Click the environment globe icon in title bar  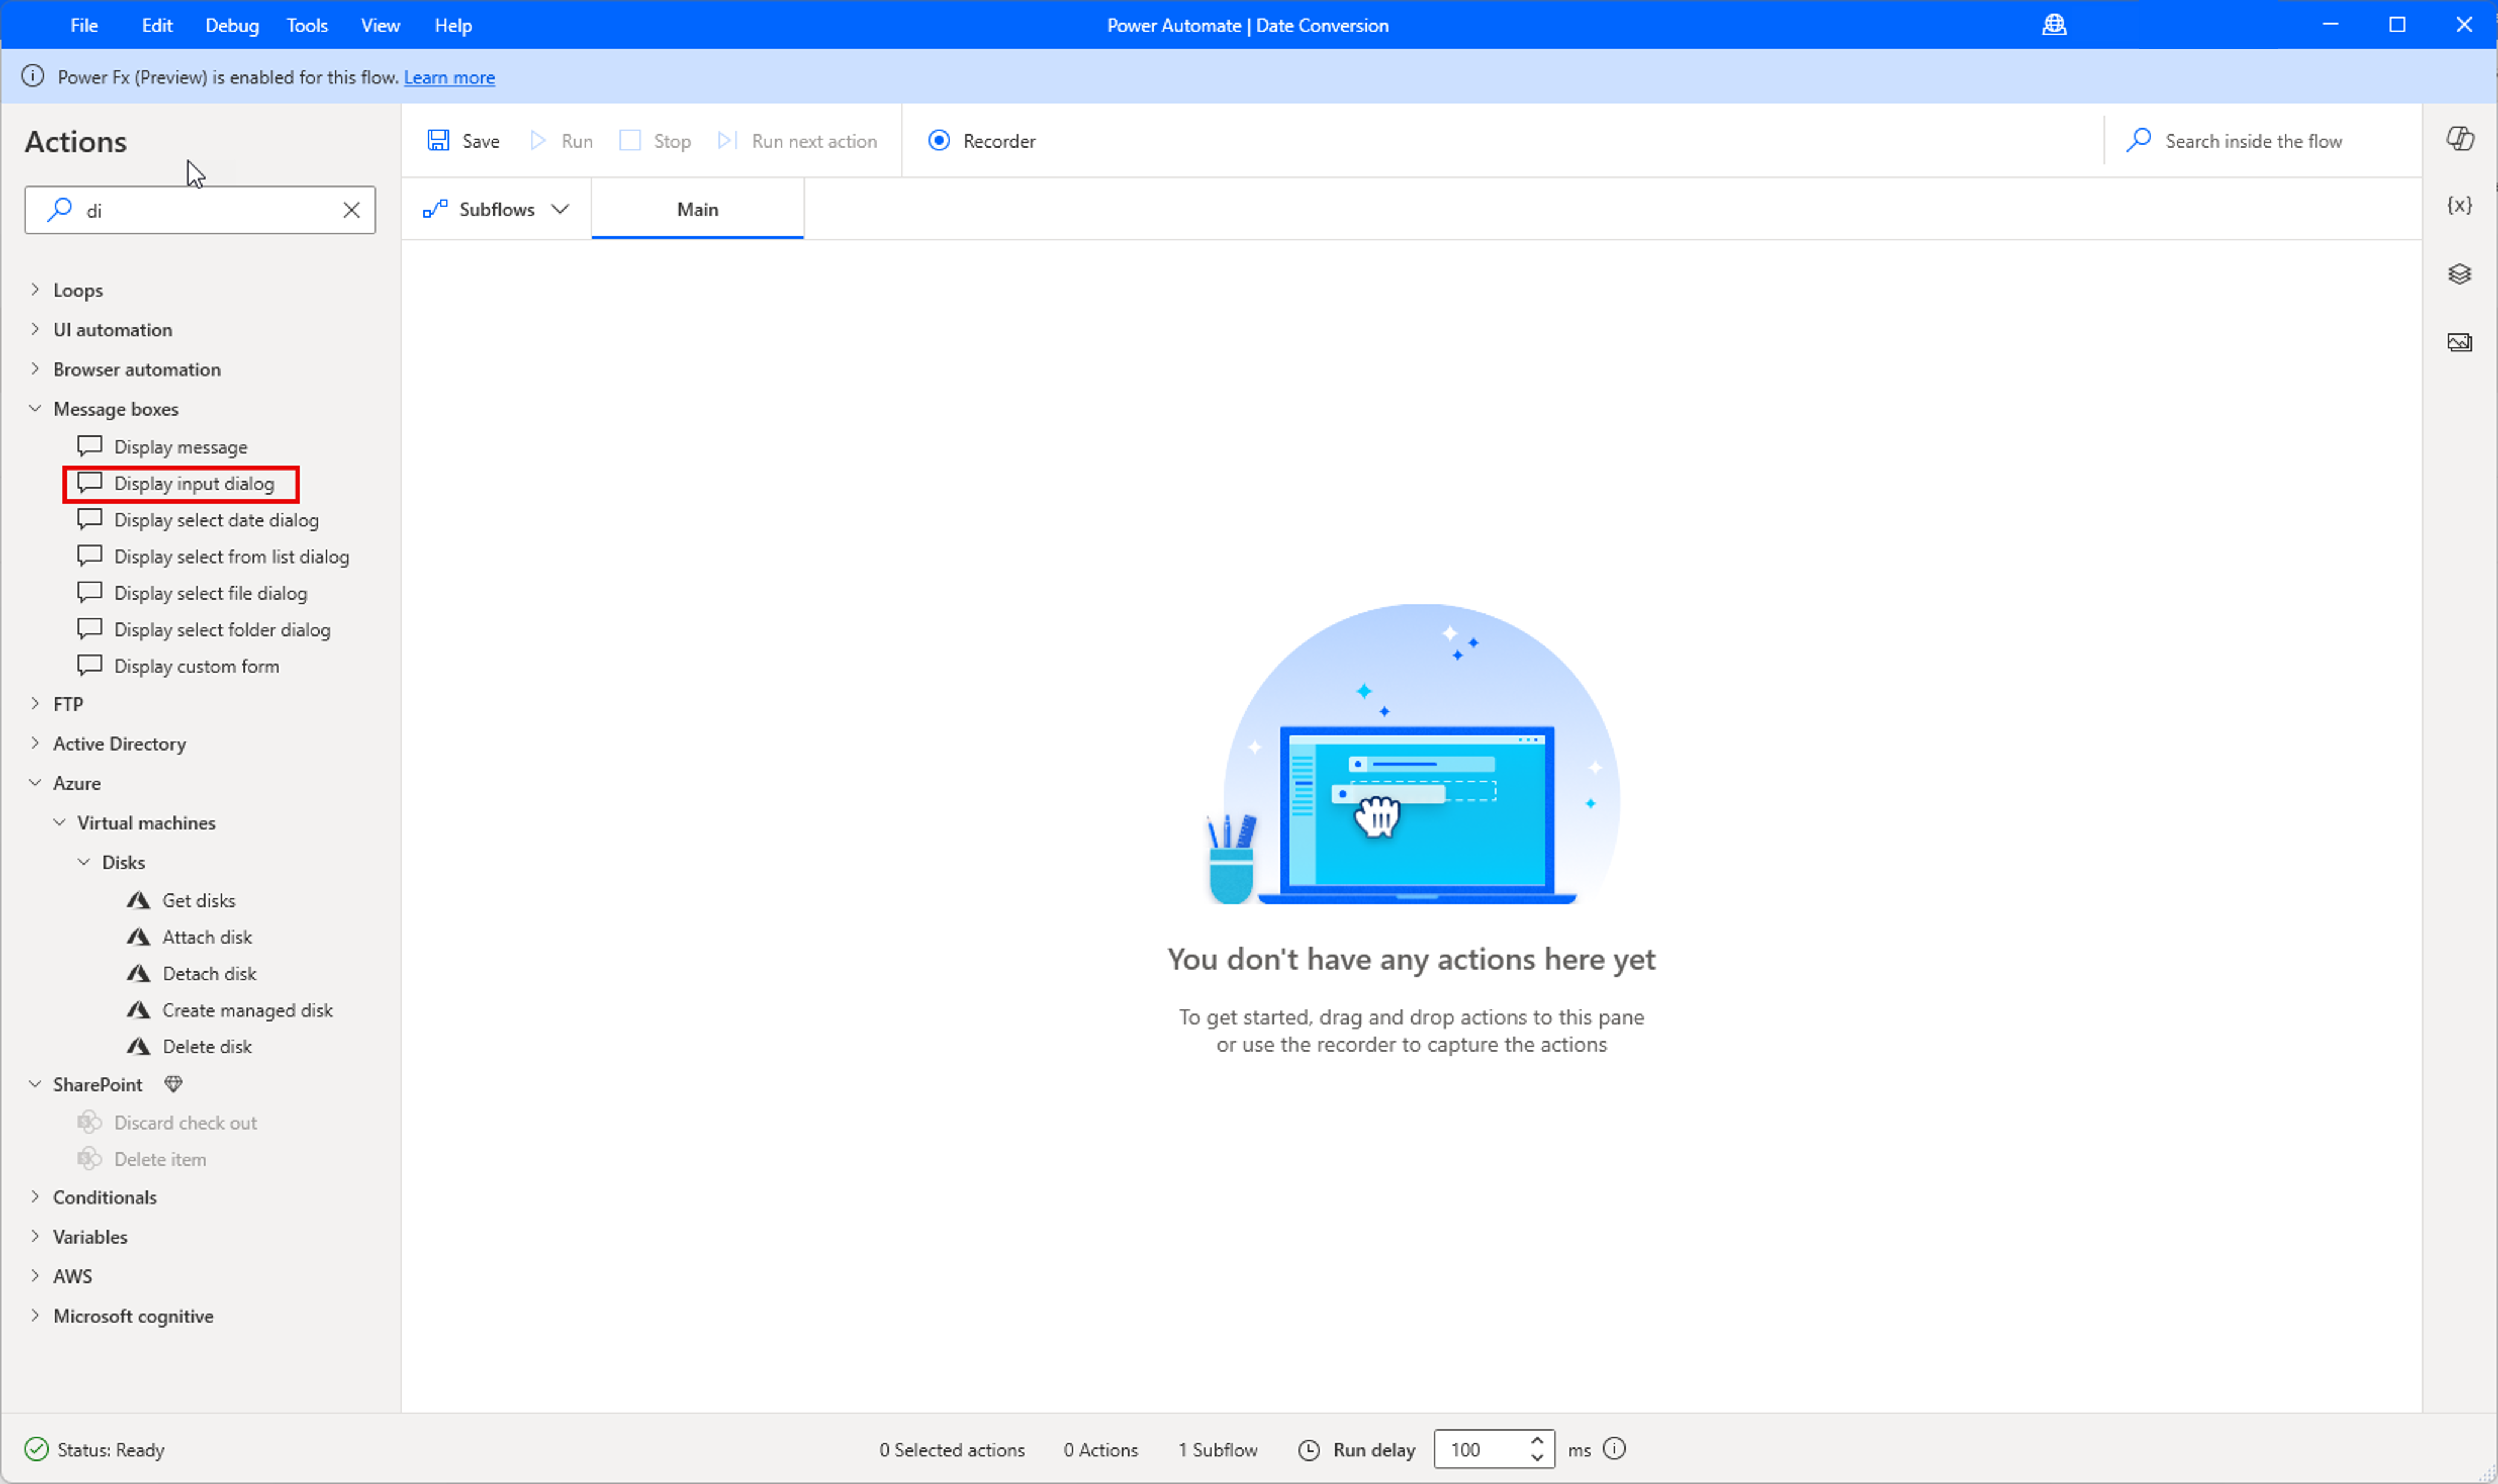tap(2054, 25)
